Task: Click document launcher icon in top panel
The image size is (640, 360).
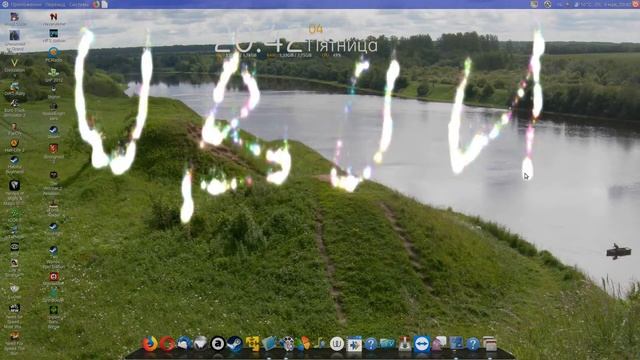Action: pyautogui.click(x=104, y=4)
